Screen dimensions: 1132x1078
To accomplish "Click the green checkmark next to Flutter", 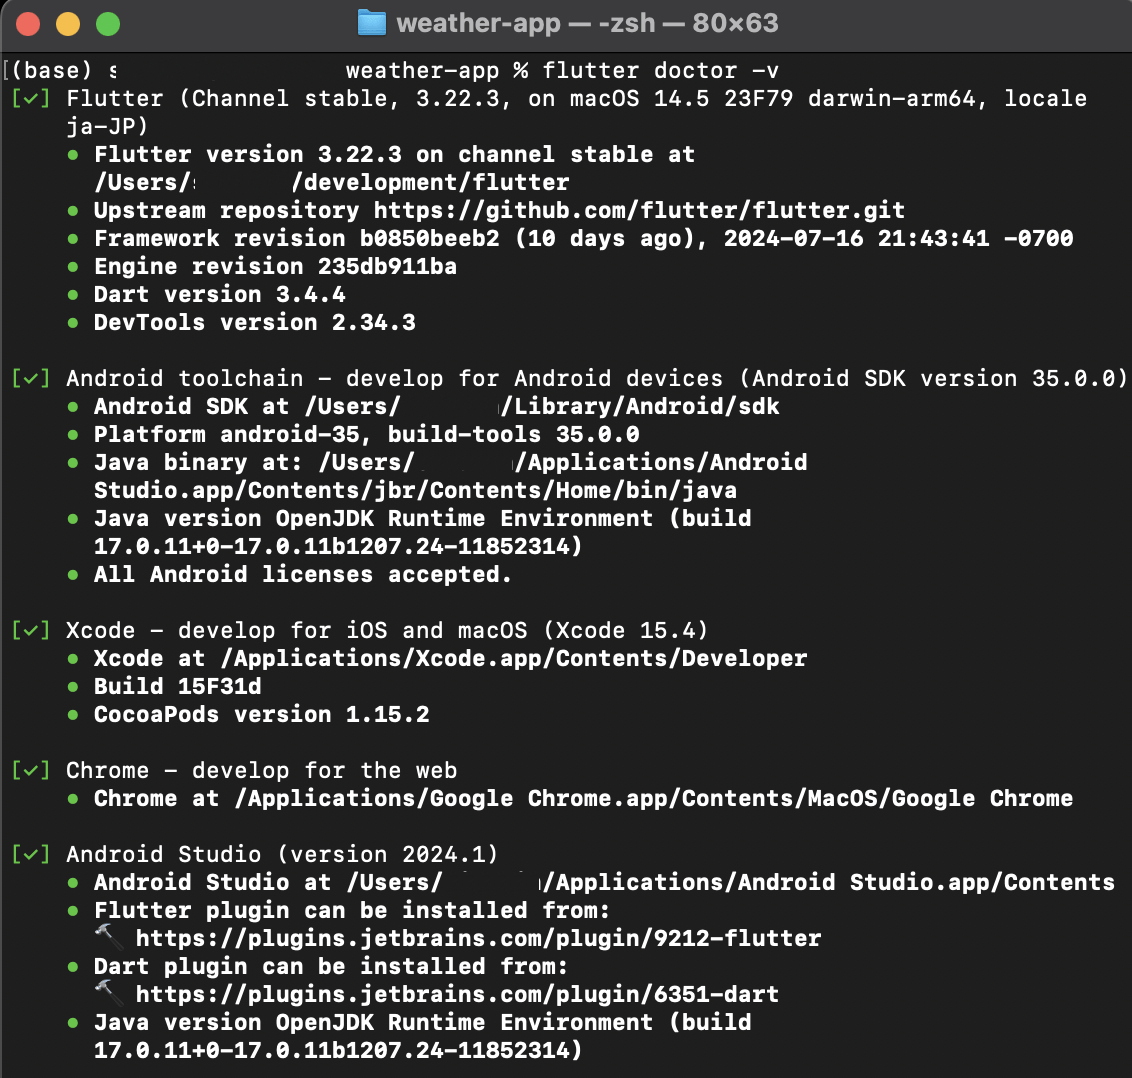I will (x=32, y=98).
